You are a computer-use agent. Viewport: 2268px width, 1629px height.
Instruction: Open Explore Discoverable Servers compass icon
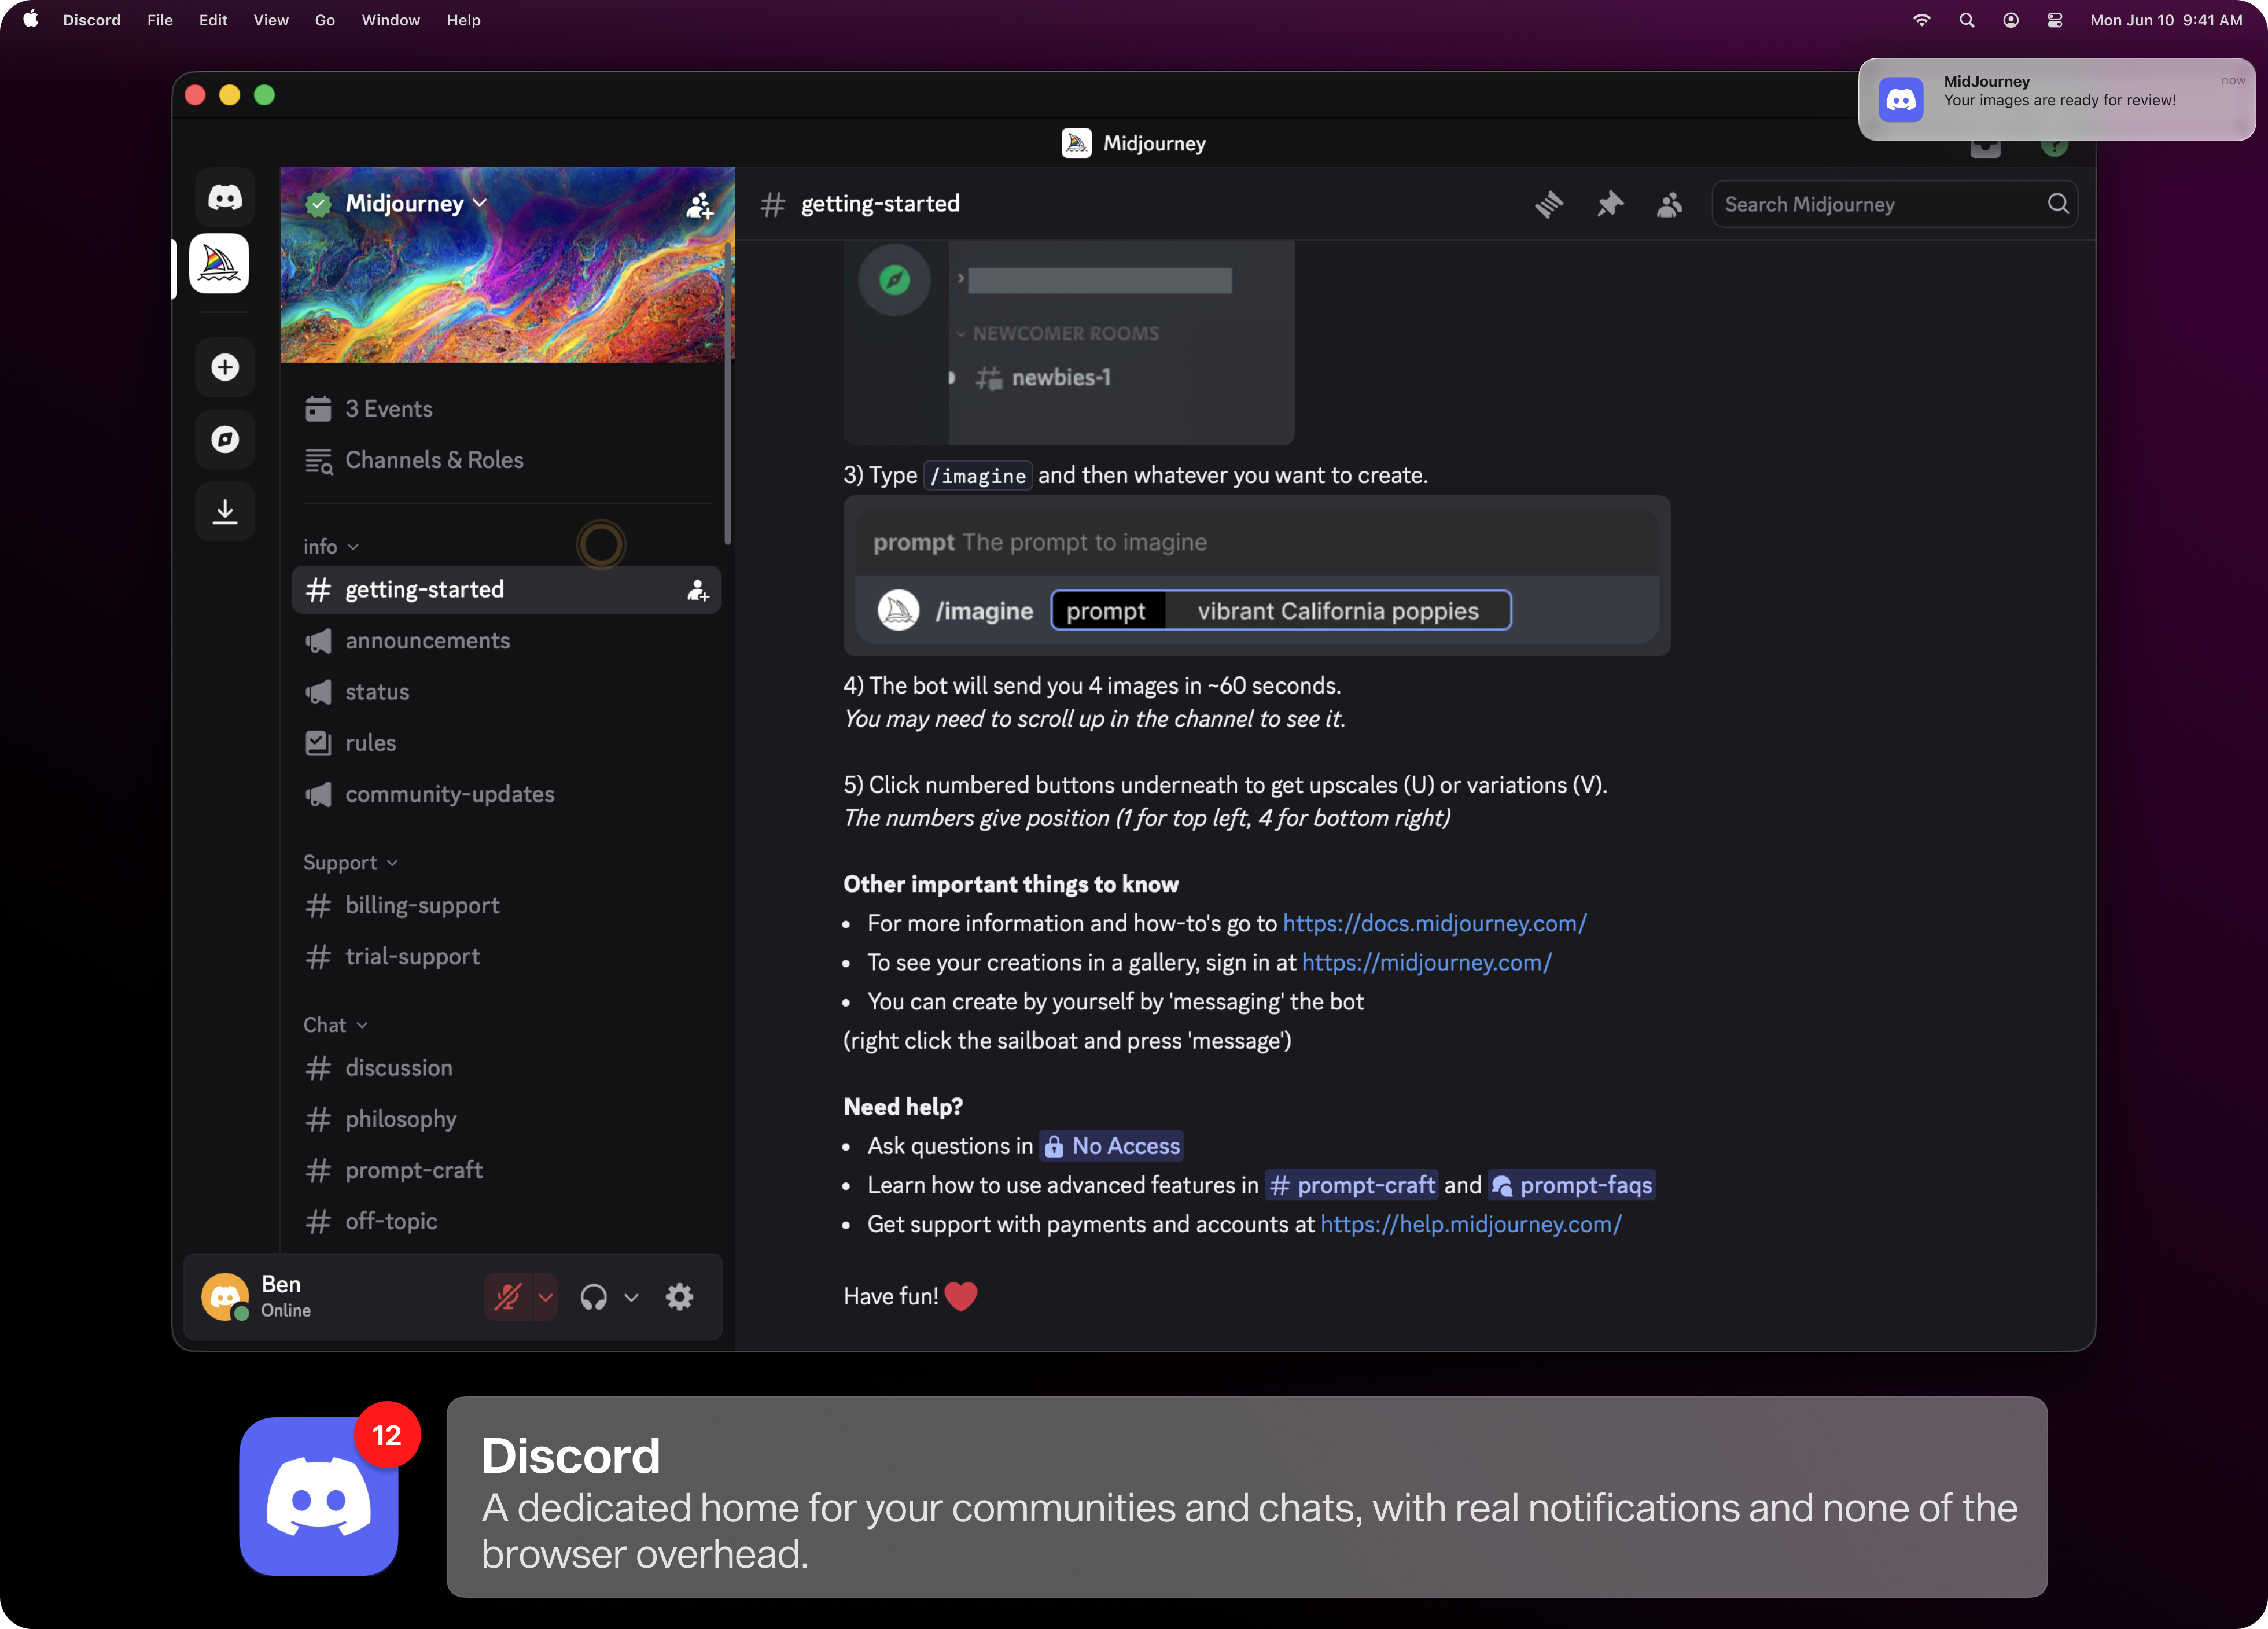click(224, 439)
